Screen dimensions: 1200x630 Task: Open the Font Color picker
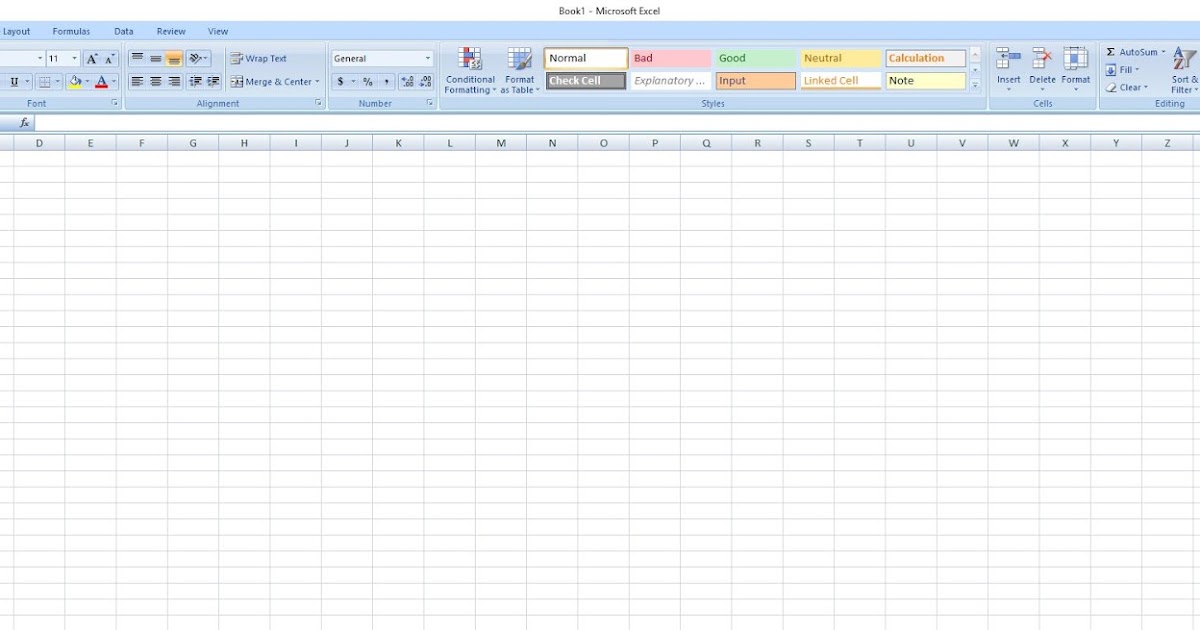(101, 81)
